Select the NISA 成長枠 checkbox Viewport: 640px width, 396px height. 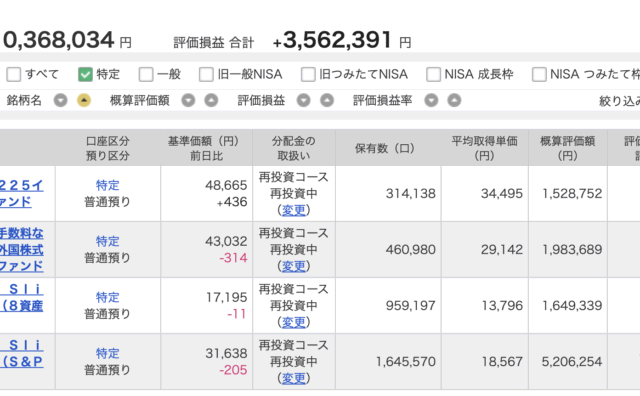[x=433, y=74]
